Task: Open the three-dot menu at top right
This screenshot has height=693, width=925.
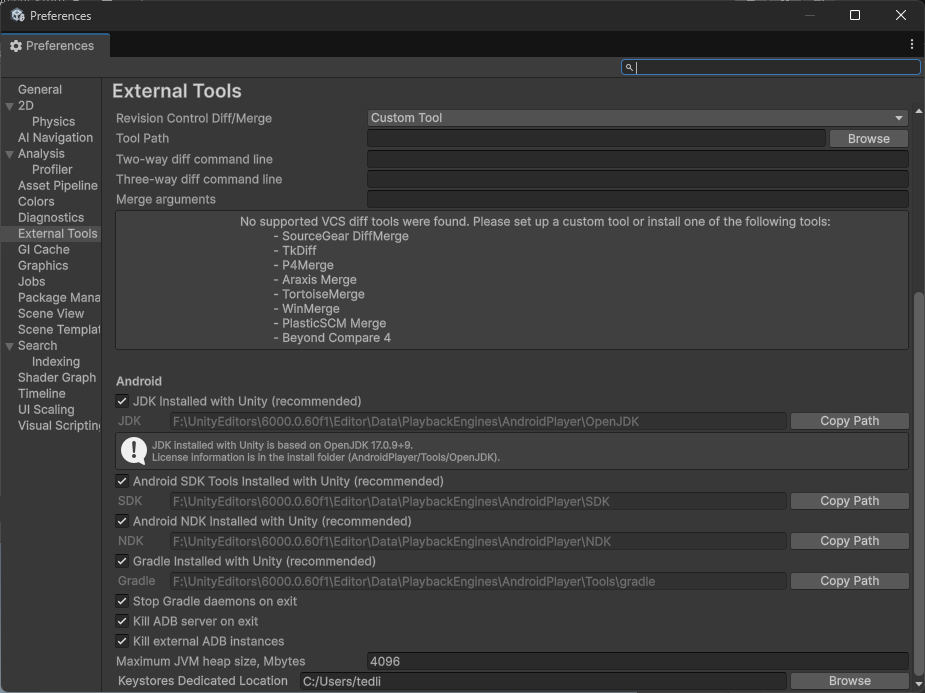Action: (913, 45)
